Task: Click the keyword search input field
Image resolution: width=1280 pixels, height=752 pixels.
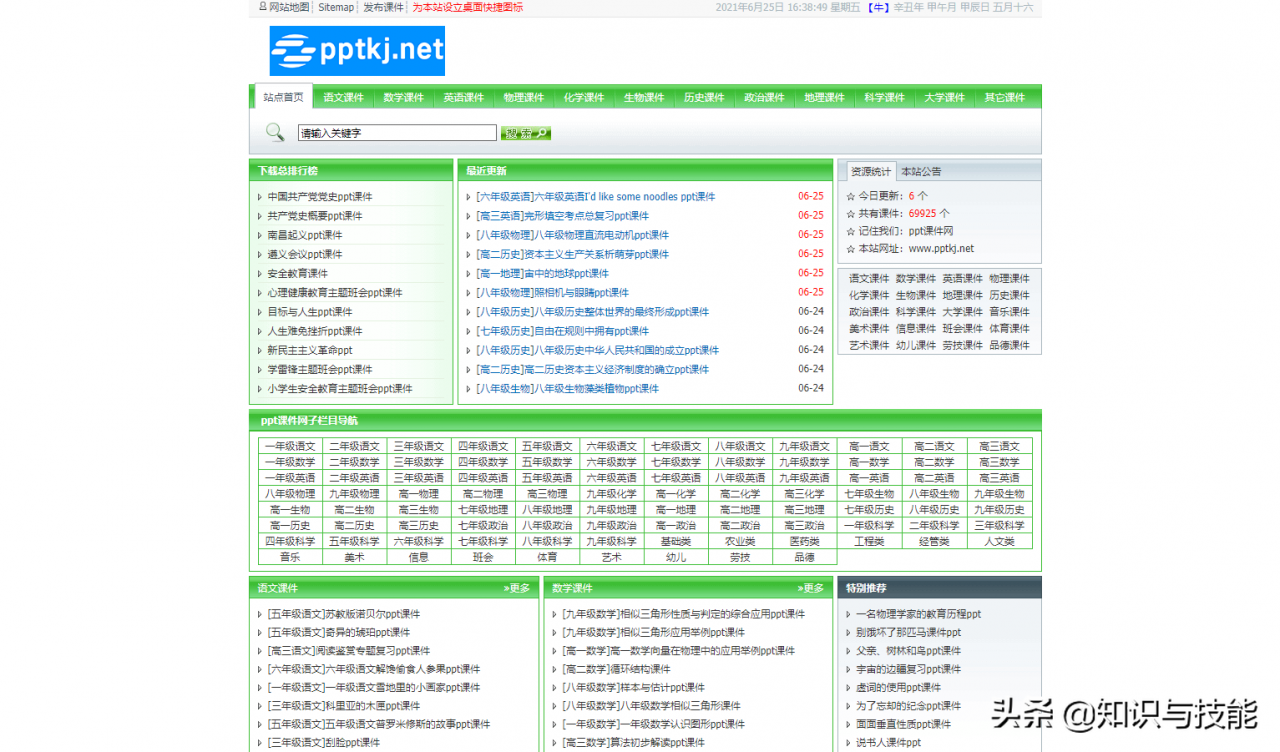Action: coord(397,133)
